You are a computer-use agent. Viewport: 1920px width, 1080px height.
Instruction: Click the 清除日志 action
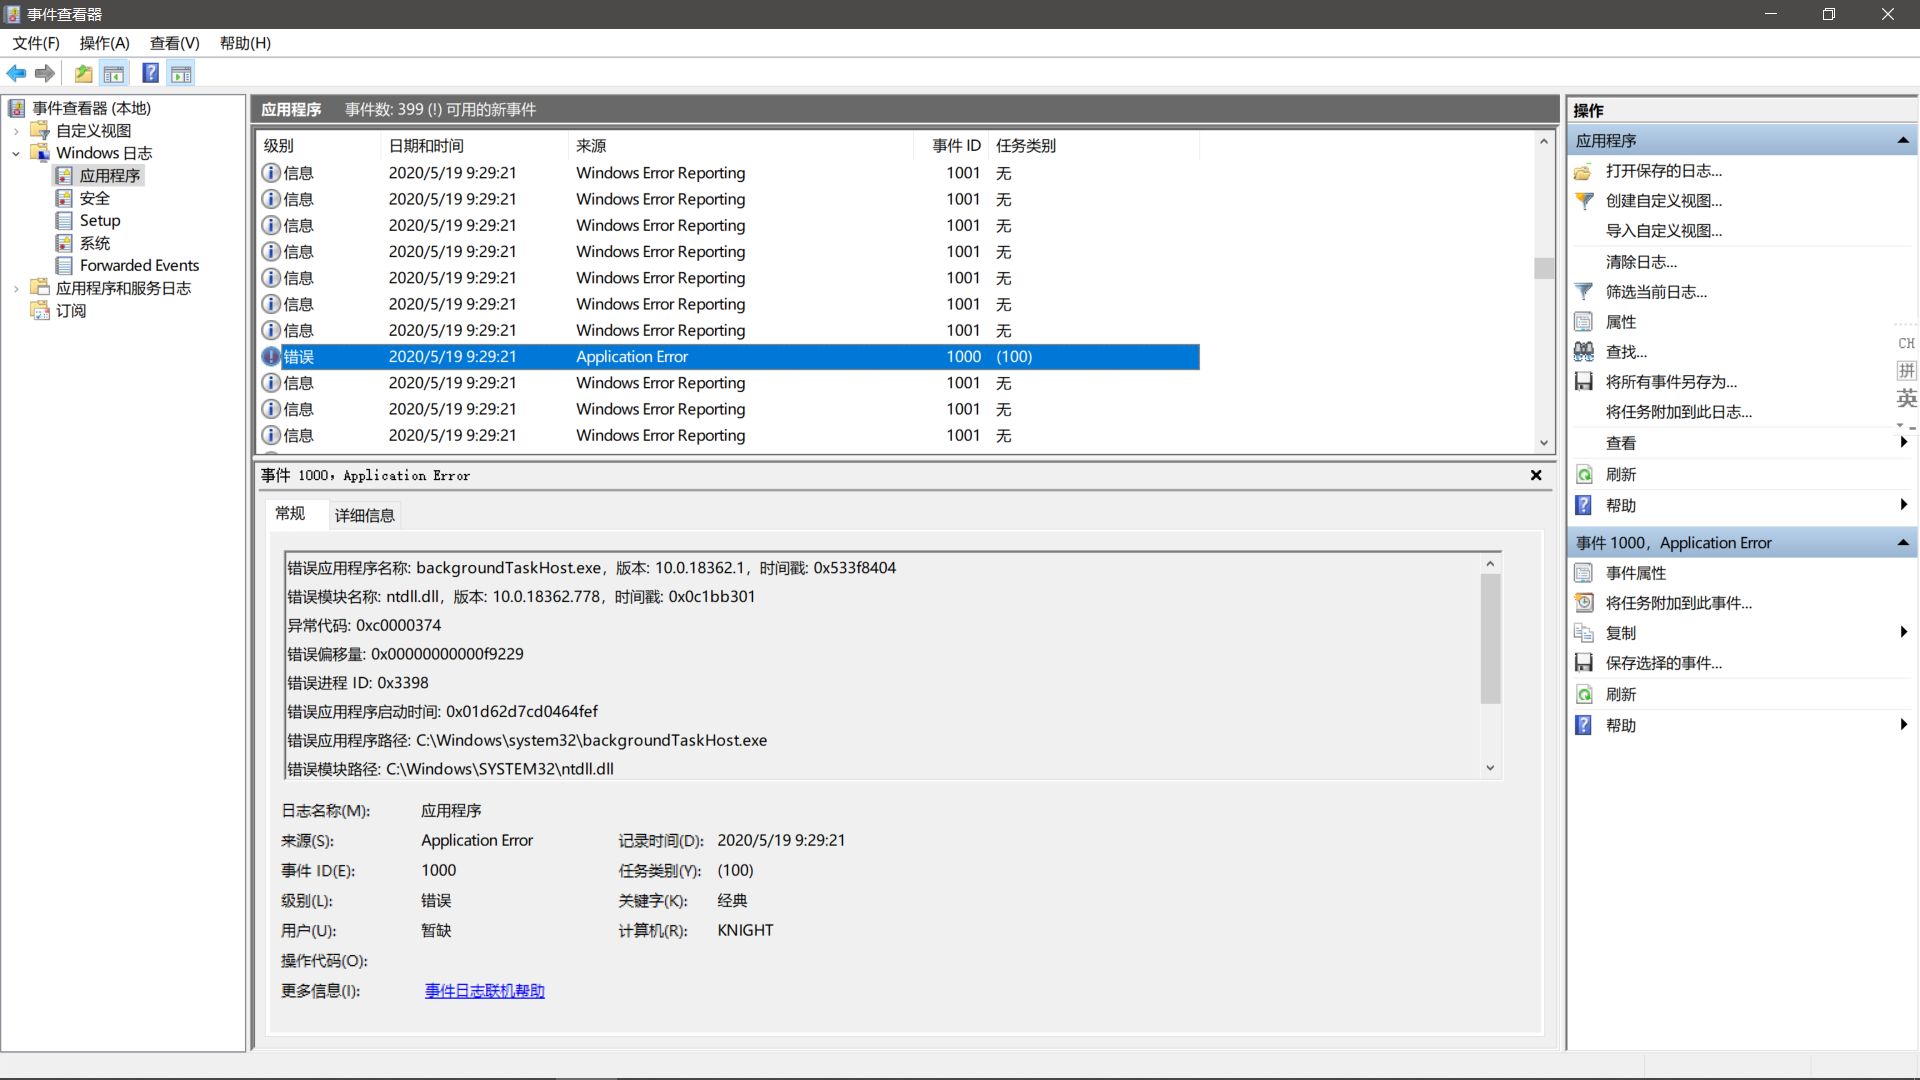click(1643, 261)
